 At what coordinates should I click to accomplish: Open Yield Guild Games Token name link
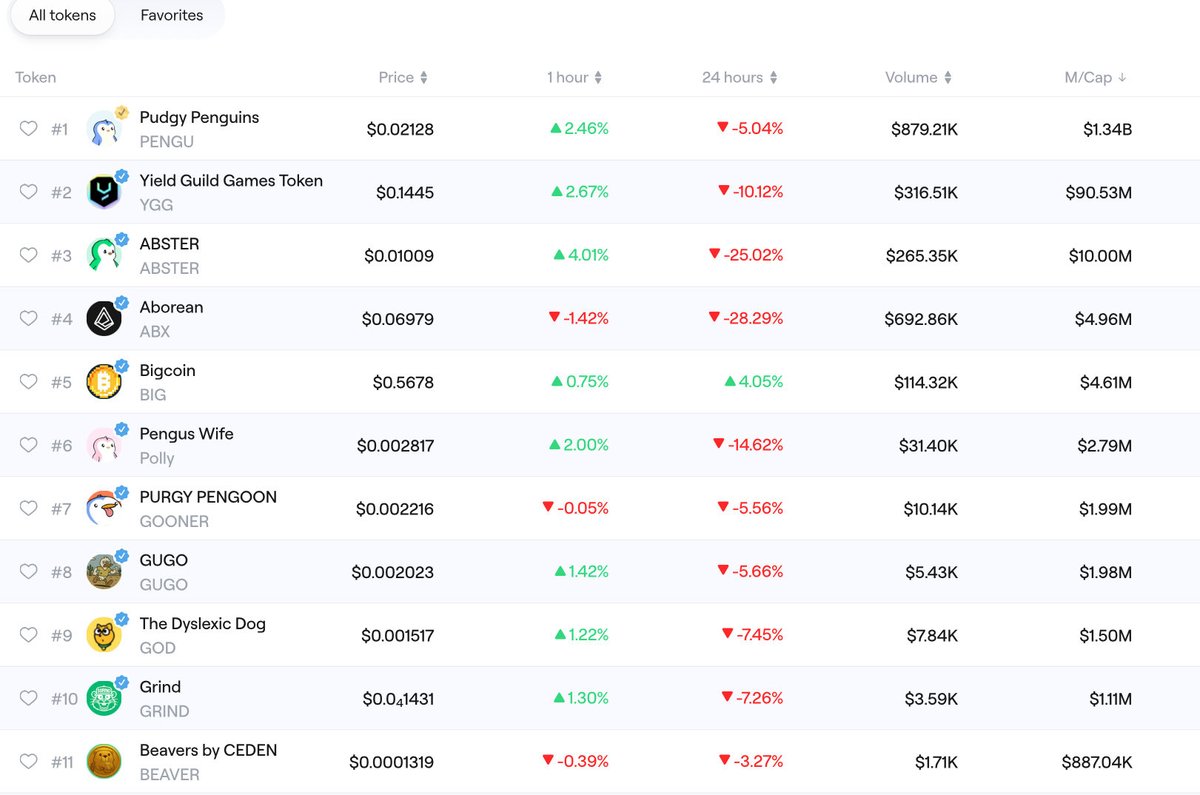pyautogui.click(x=231, y=180)
